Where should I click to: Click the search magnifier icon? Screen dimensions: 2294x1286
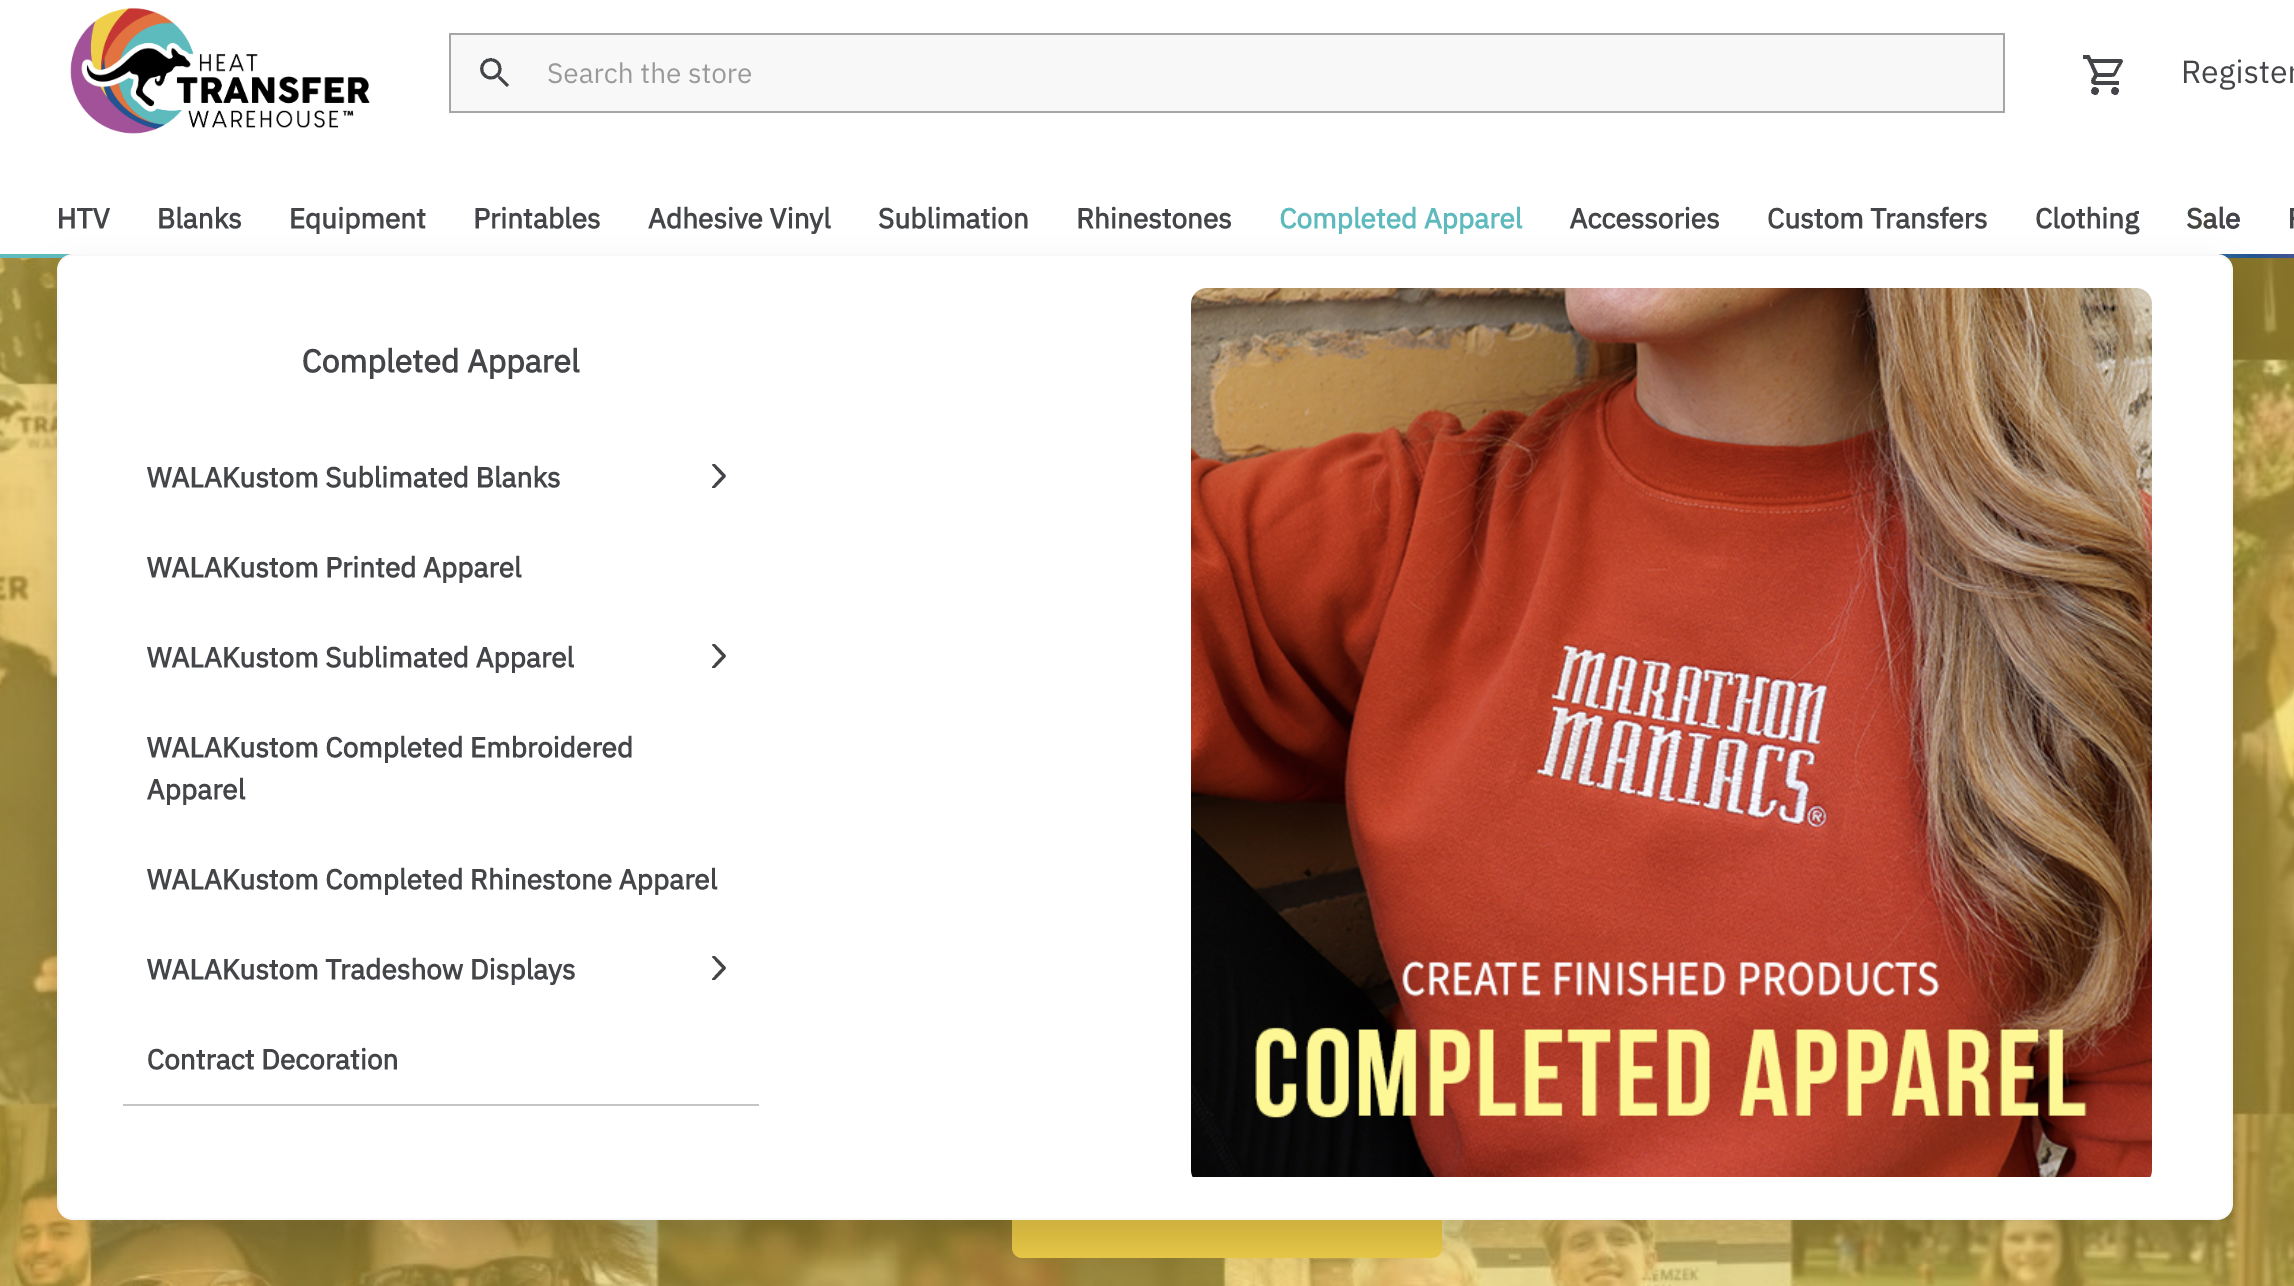494,73
